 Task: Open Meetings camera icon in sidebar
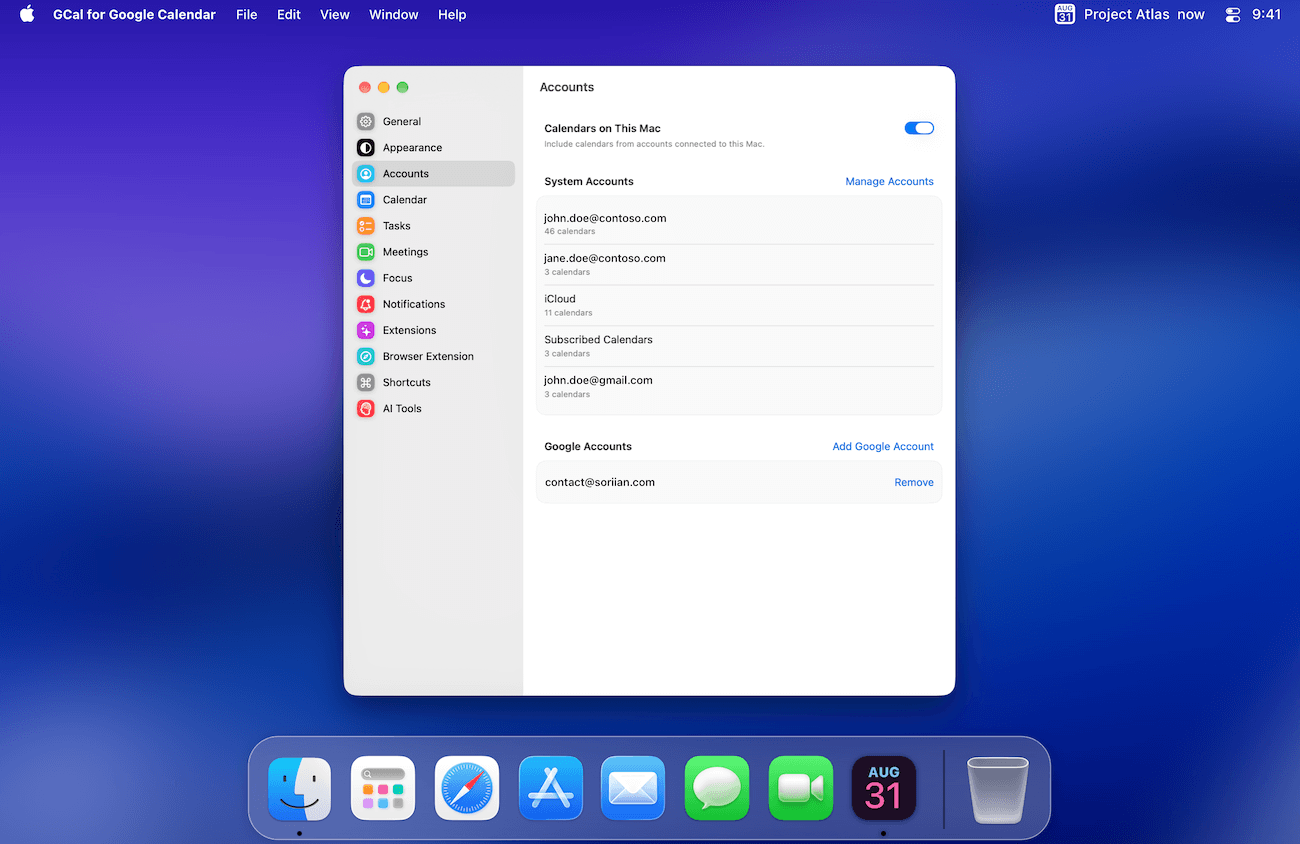pos(366,252)
